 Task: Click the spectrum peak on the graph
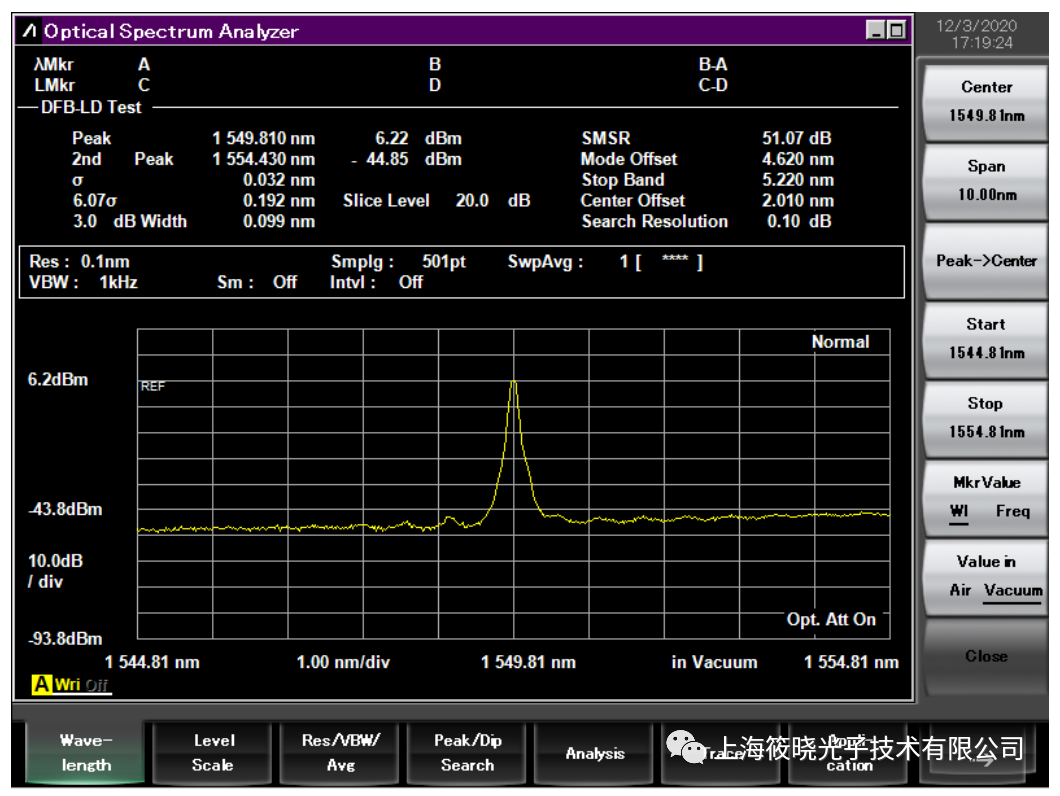(513, 382)
